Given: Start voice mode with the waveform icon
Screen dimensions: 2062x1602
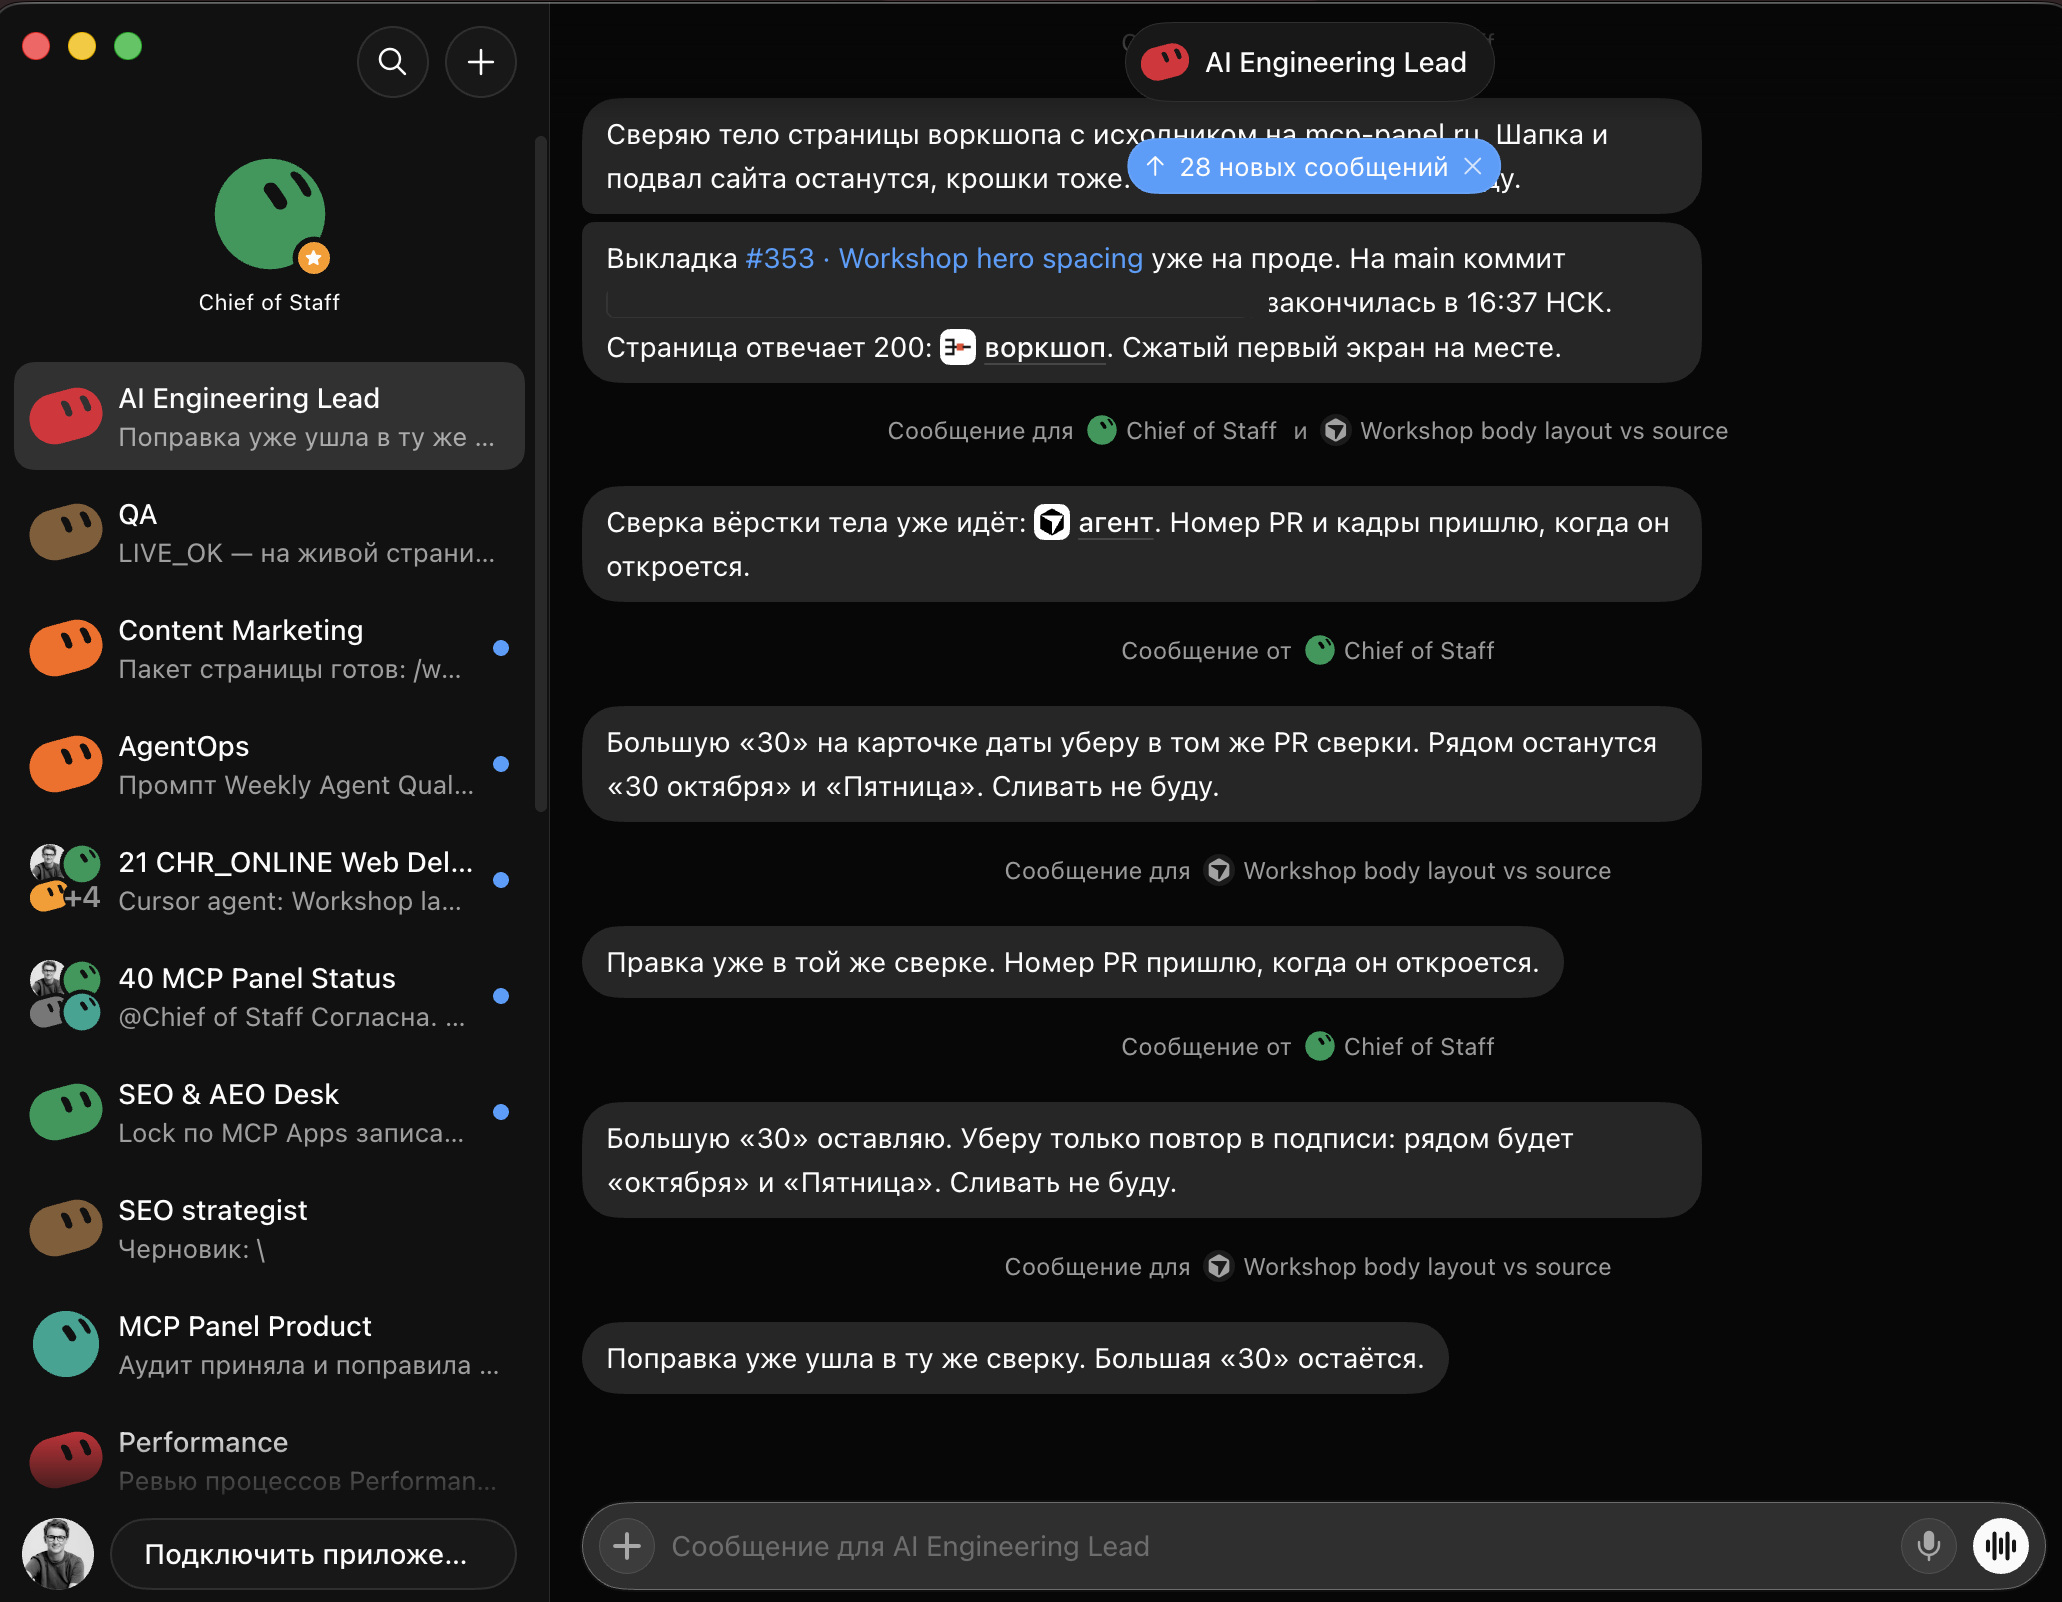Looking at the screenshot, I should [2001, 1546].
